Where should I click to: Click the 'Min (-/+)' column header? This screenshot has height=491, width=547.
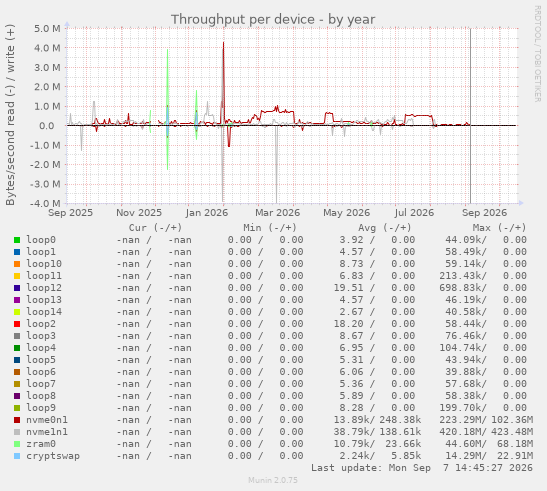point(270,228)
